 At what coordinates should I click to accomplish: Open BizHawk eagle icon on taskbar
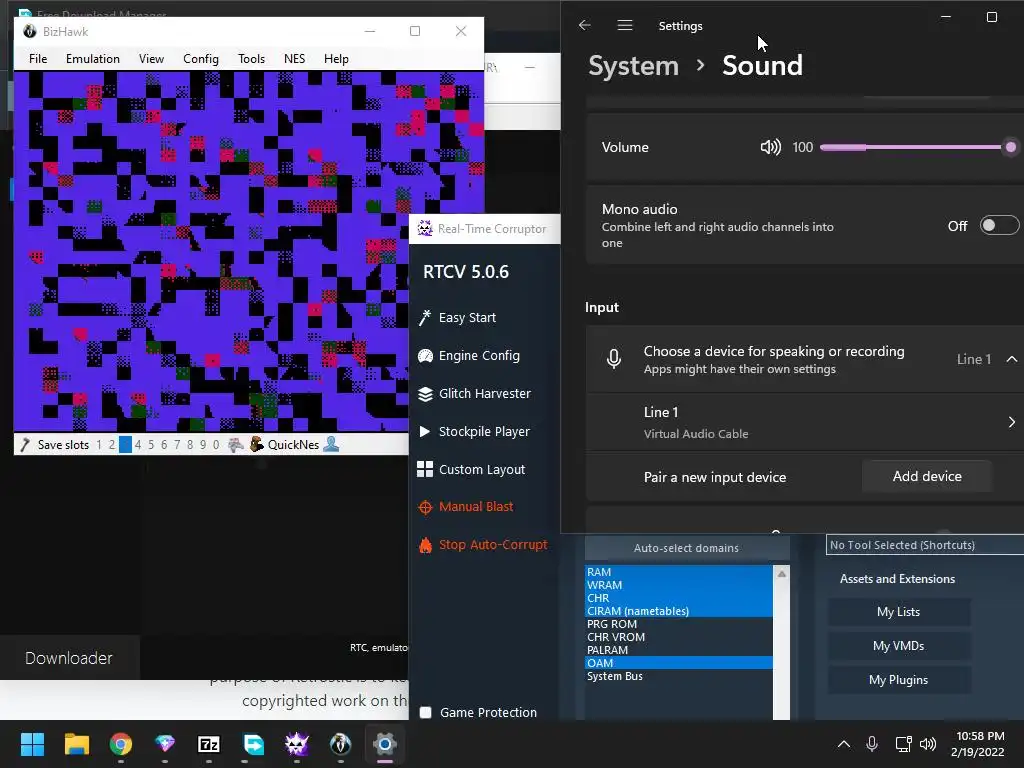(340, 744)
